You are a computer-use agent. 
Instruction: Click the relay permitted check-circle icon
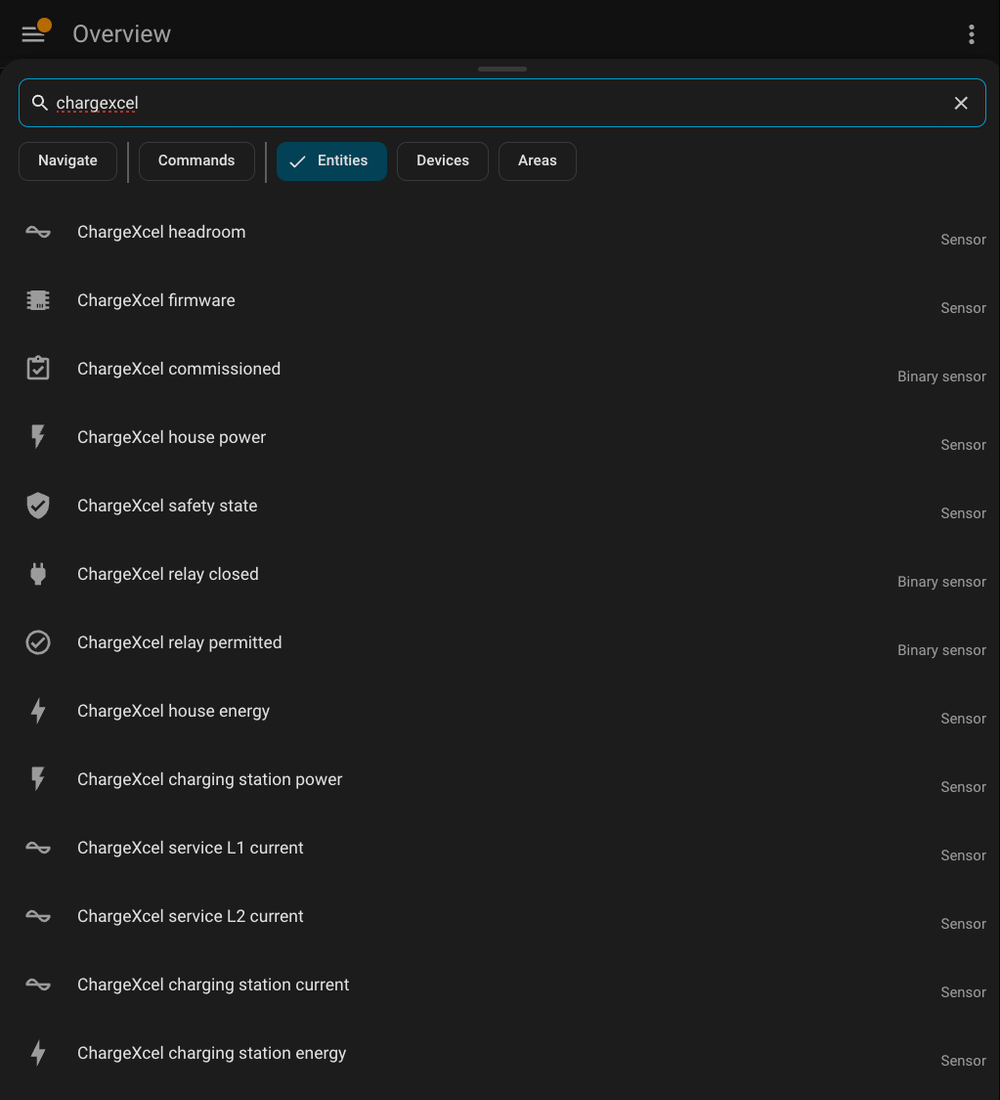38,642
